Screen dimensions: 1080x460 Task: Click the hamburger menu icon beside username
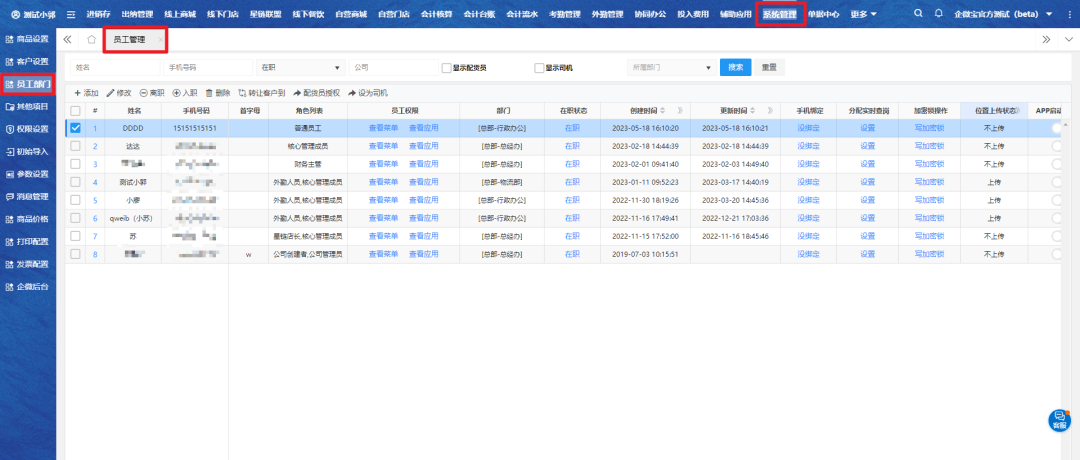tap(70, 14)
